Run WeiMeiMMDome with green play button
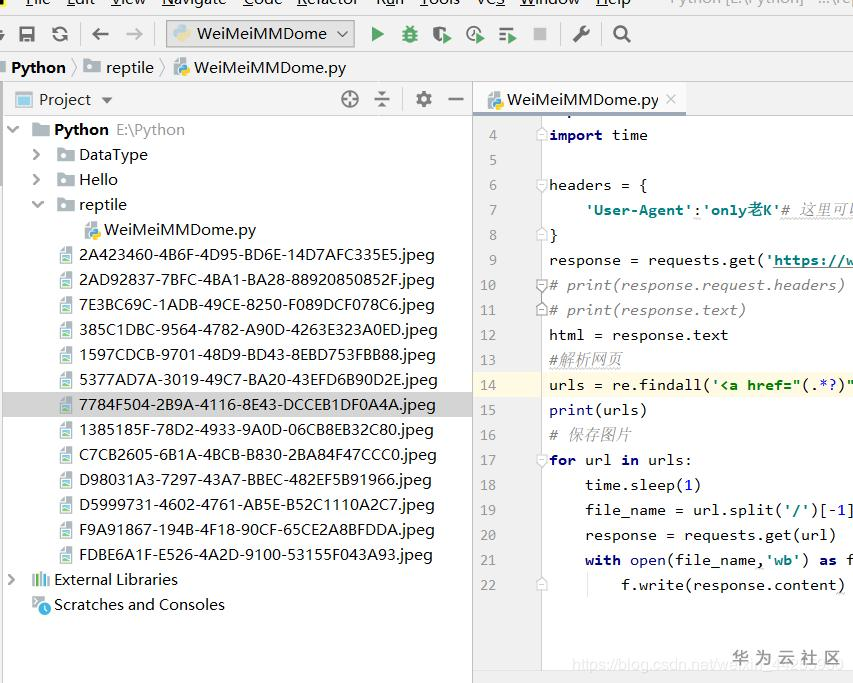853x683 pixels. coord(377,34)
